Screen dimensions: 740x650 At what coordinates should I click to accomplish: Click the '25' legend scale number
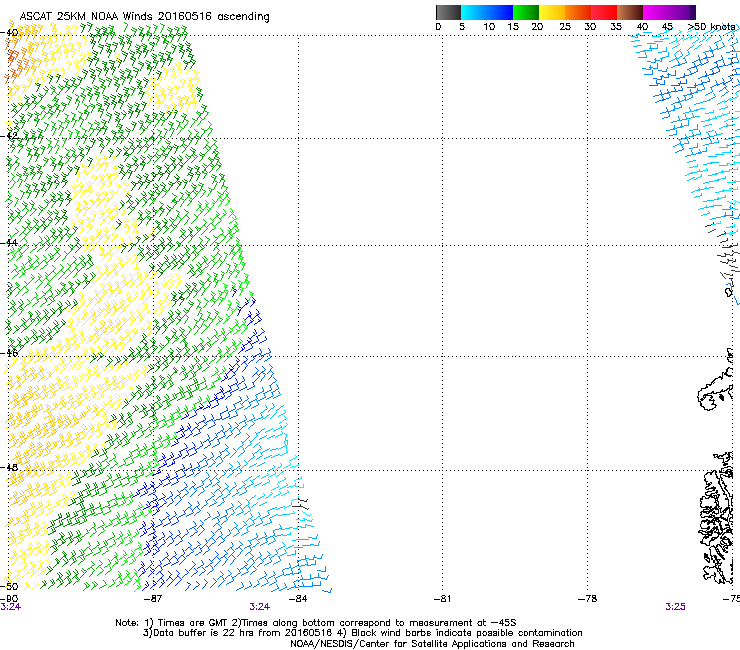565,26
